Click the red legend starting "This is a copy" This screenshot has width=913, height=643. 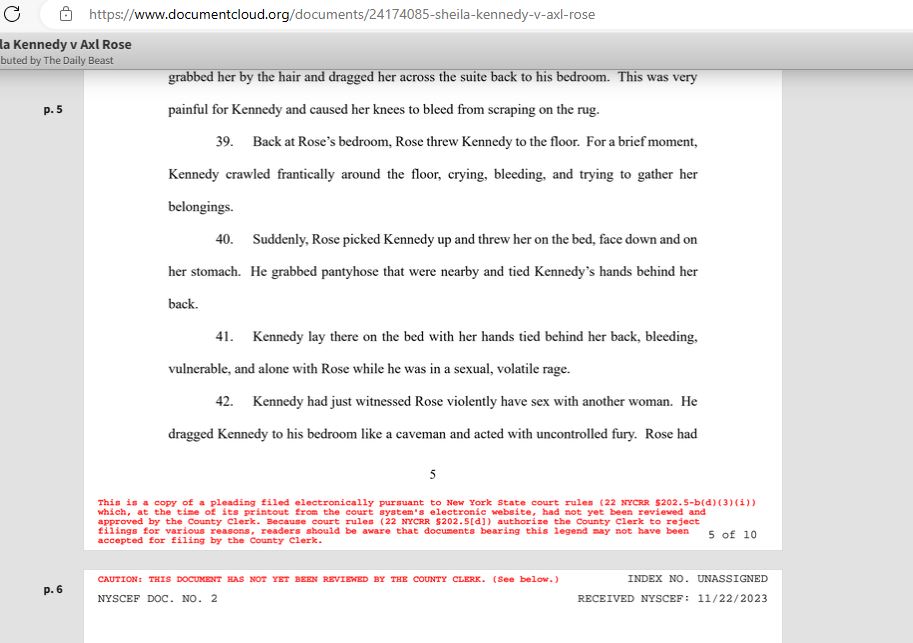point(427,521)
